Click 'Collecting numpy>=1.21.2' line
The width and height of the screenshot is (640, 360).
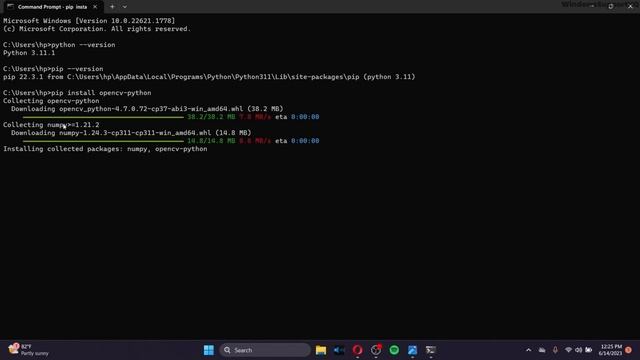click(x=51, y=125)
